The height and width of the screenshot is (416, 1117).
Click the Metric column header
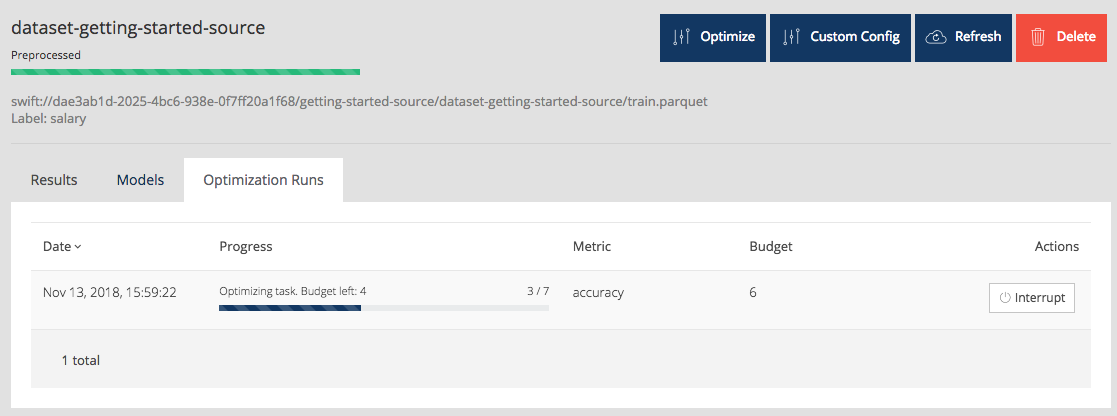(591, 246)
